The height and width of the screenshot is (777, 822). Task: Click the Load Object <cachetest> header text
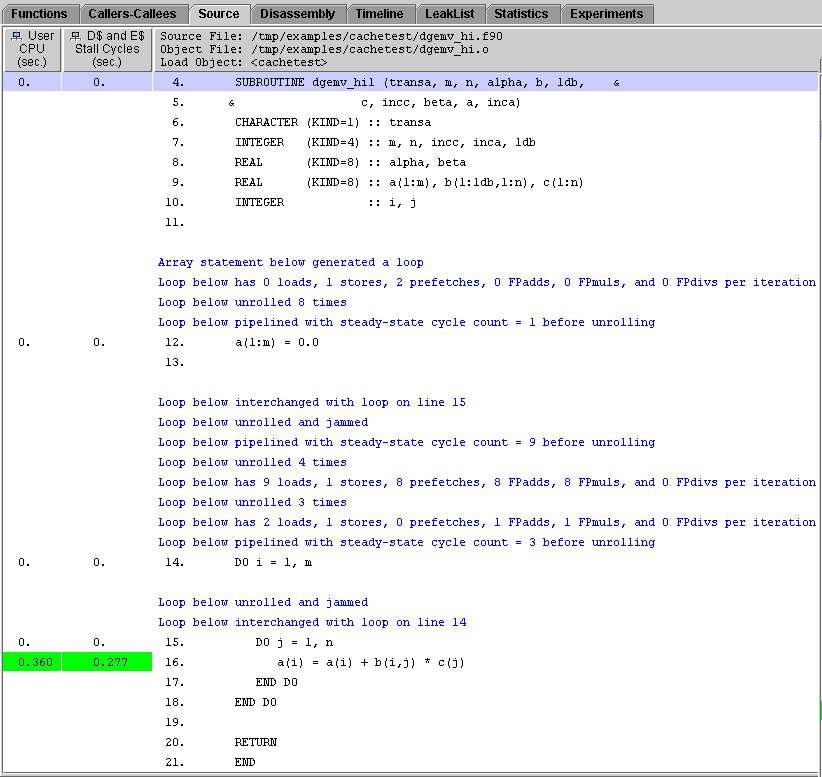pos(244,62)
